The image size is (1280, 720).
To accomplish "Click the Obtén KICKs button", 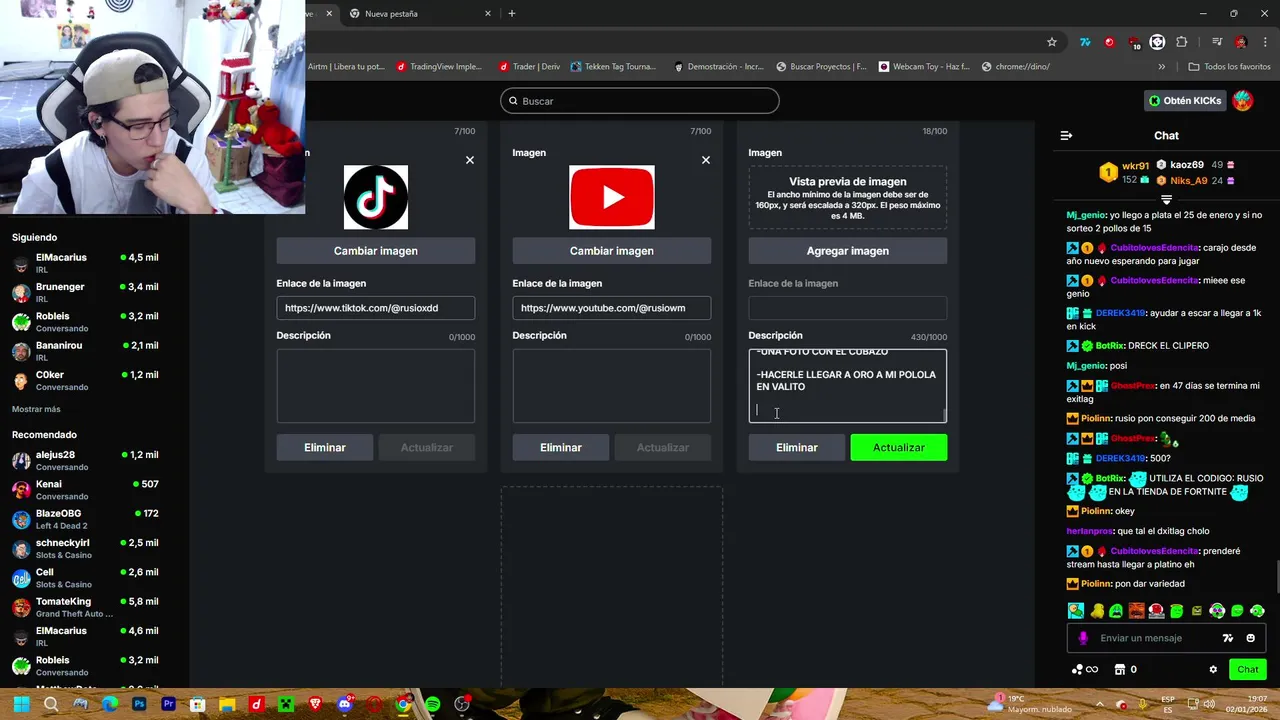I will (x=1185, y=101).
